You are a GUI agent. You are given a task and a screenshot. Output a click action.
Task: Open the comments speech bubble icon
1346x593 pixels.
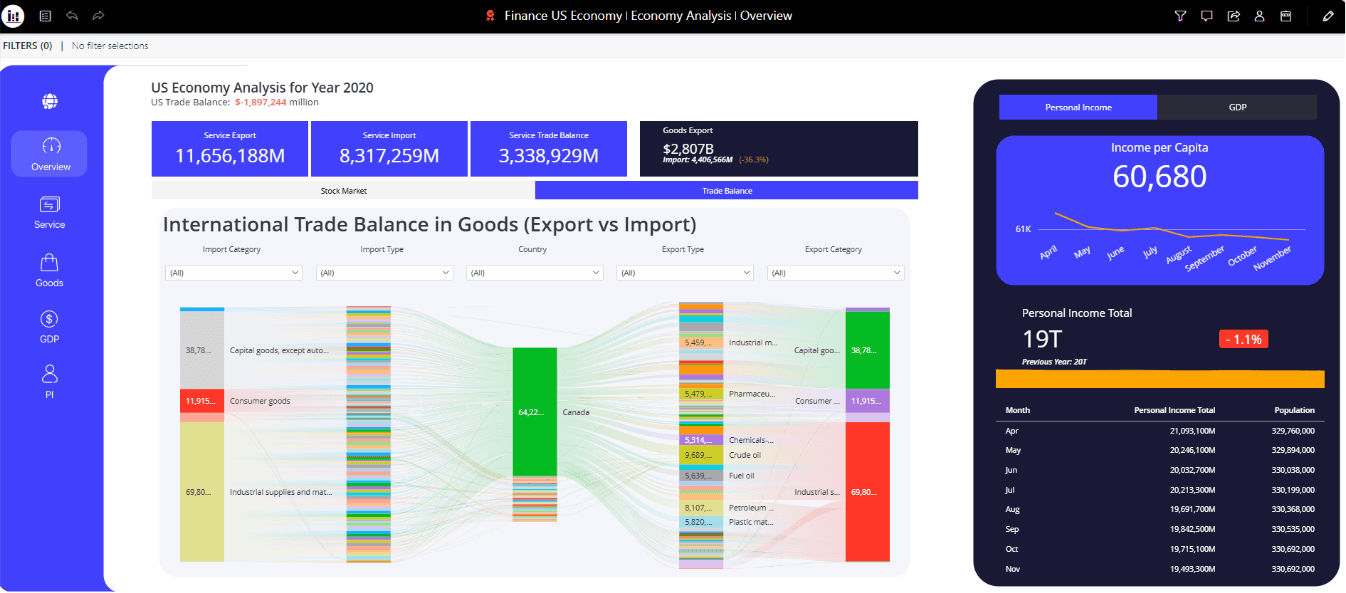click(1207, 16)
